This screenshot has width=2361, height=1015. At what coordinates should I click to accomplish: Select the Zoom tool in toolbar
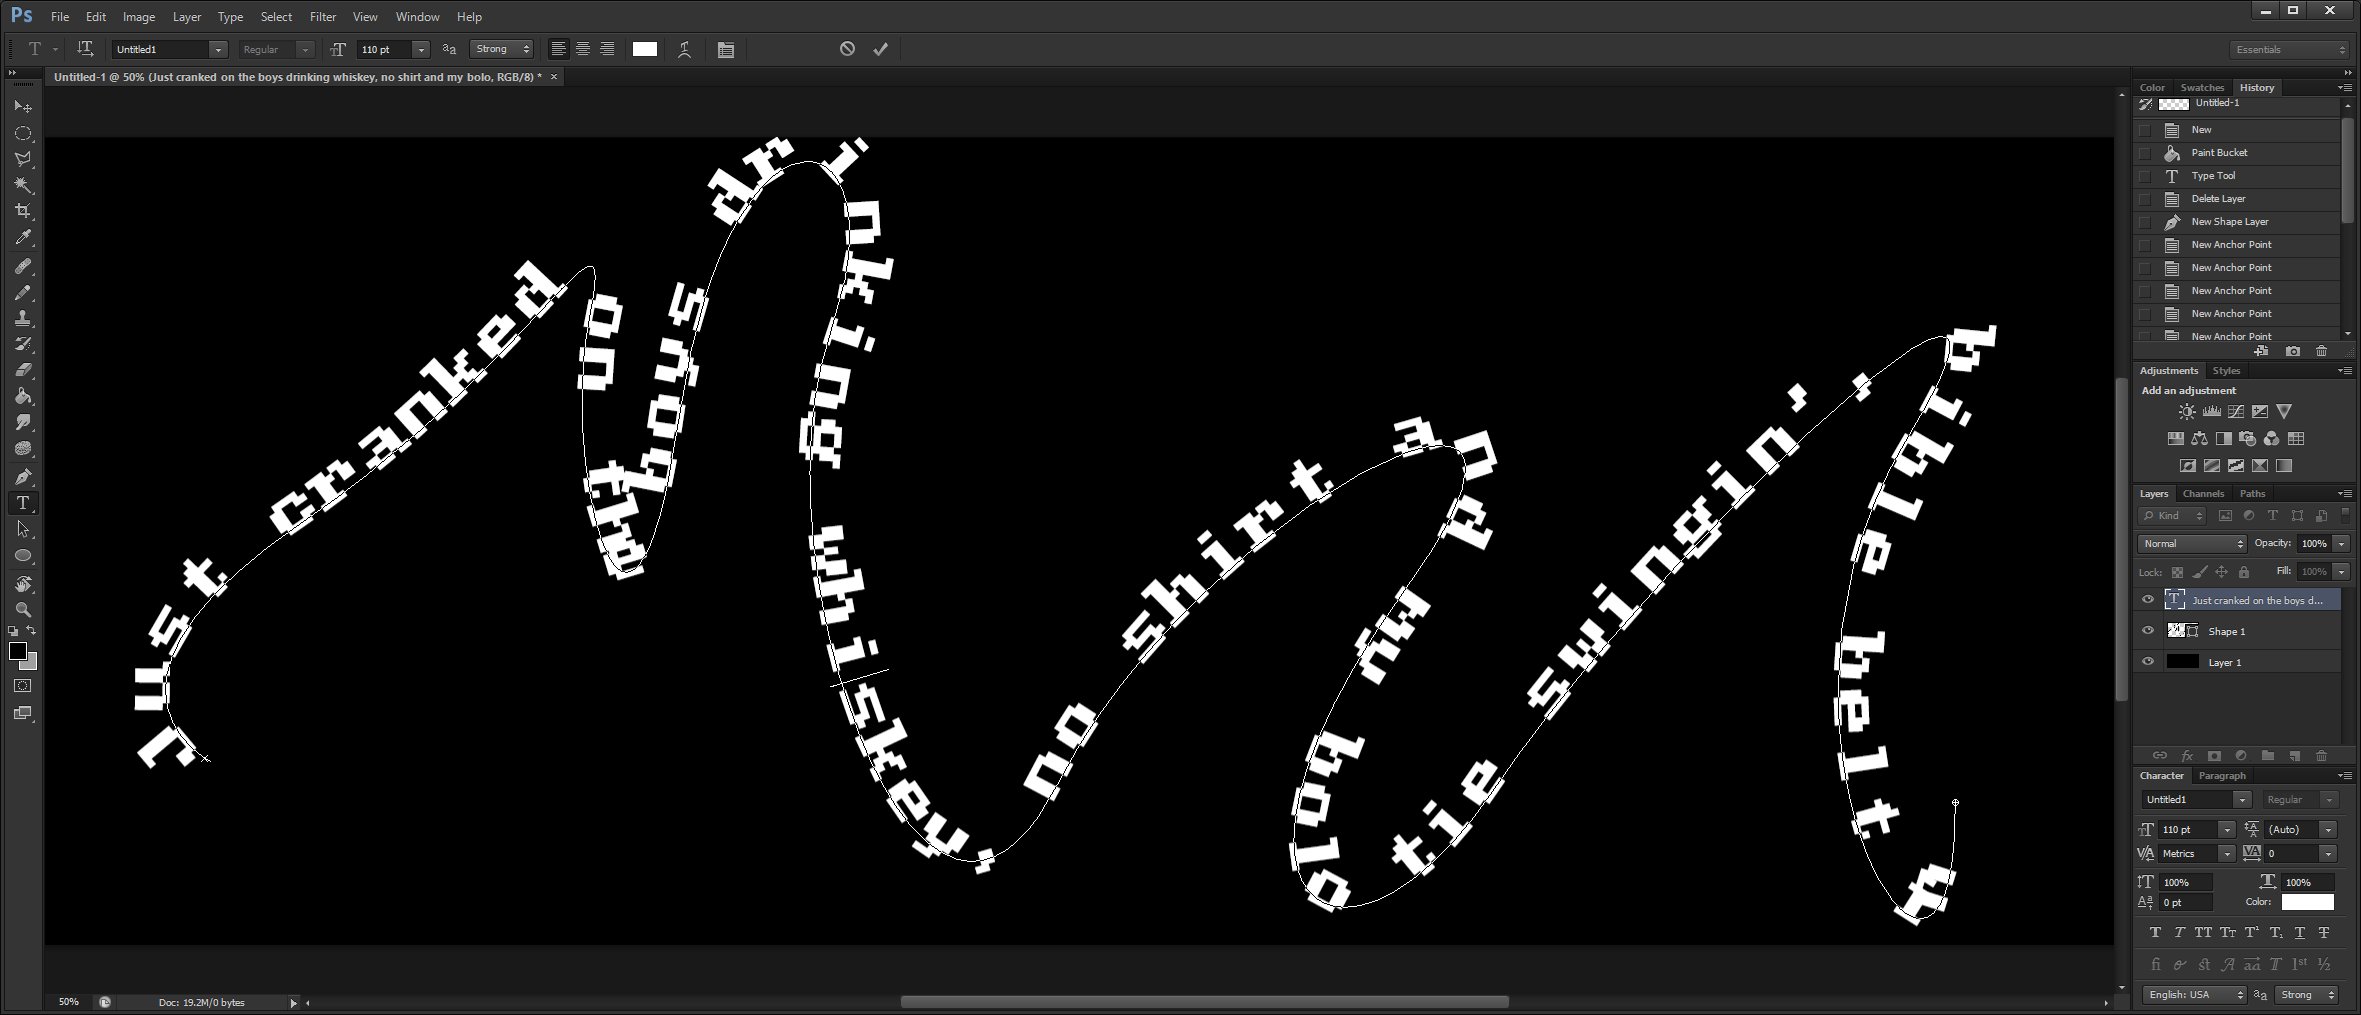[23, 610]
